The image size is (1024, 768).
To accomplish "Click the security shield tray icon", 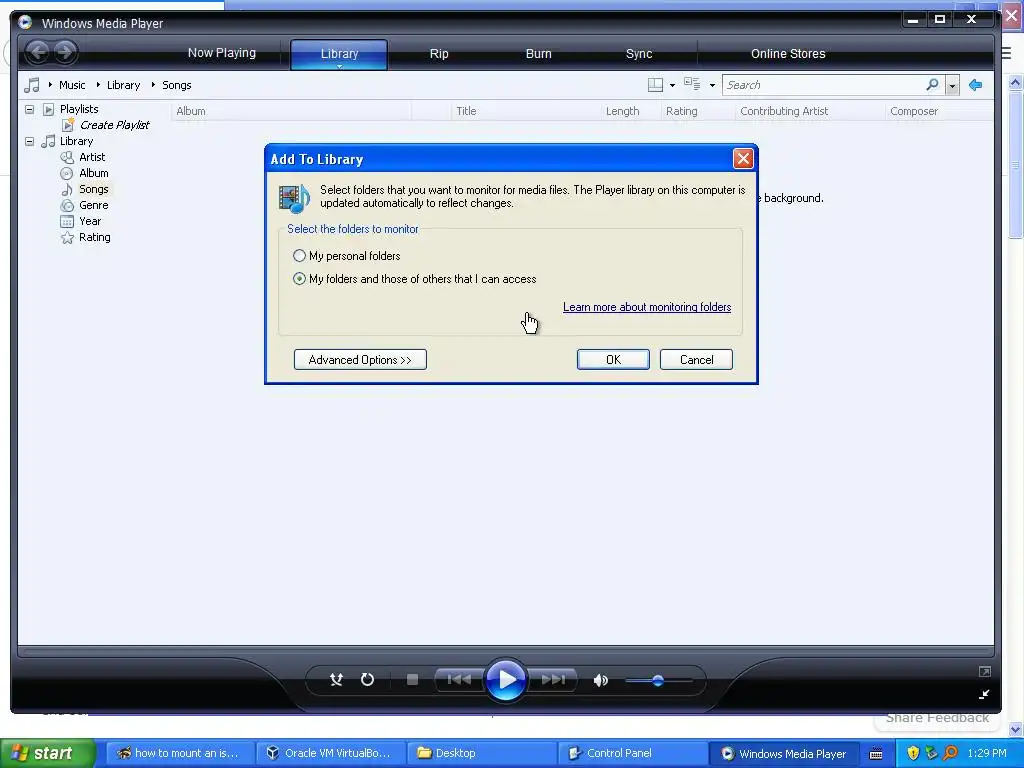I will click(x=913, y=753).
